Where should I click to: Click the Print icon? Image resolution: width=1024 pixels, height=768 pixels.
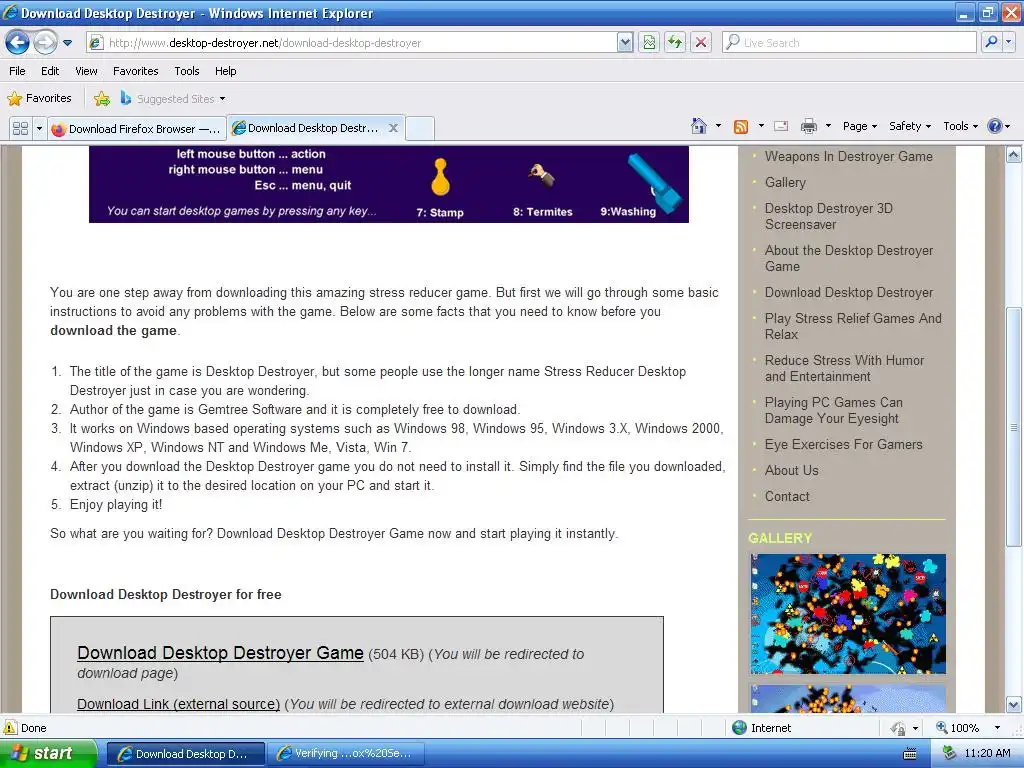pyautogui.click(x=808, y=126)
